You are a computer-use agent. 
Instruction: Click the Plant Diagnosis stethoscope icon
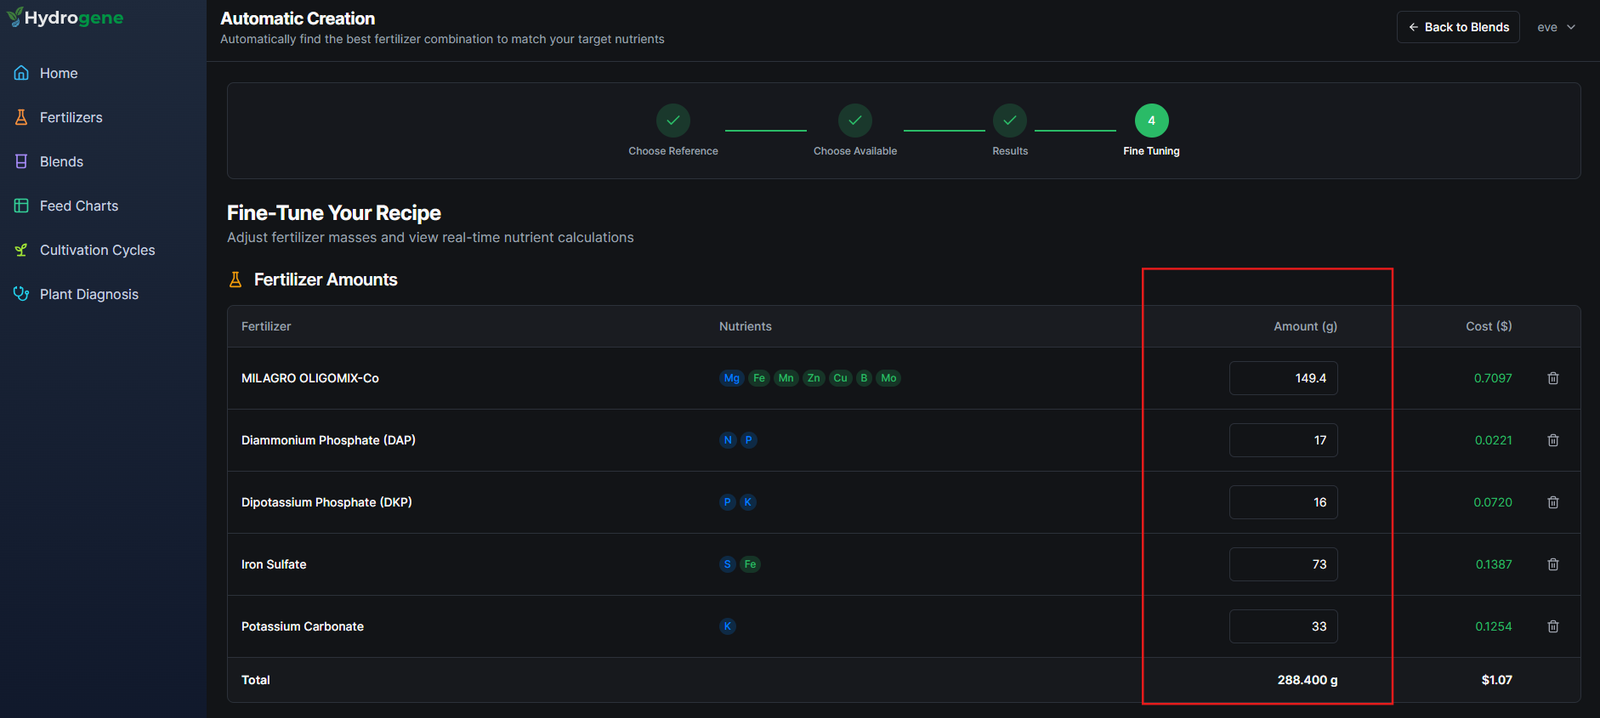click(x=21, y=294)
